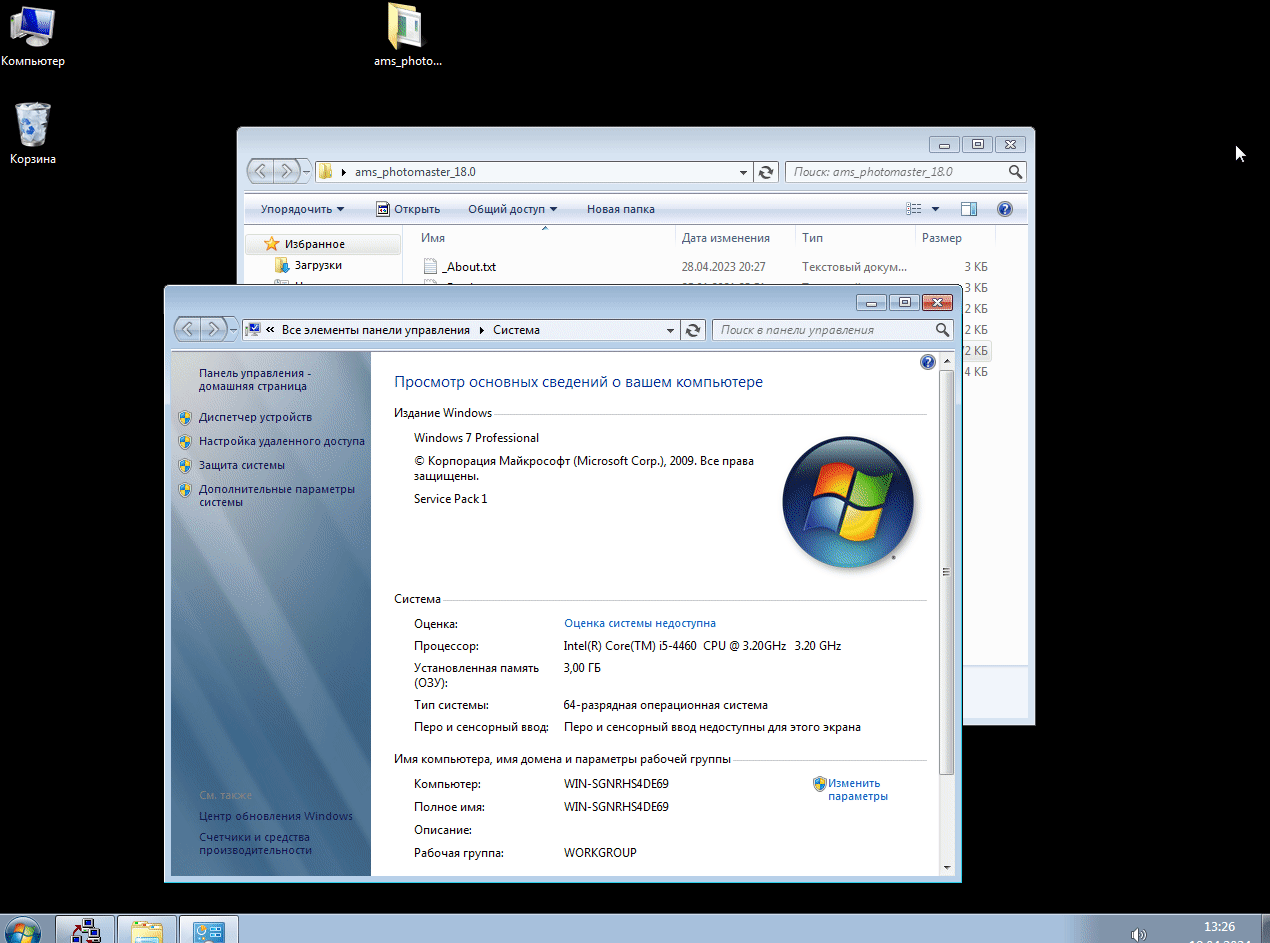Open Дополнительные параметры системы link
Image resolution: width=1270 pixels, height=943 pixels.
pos(276,496)
